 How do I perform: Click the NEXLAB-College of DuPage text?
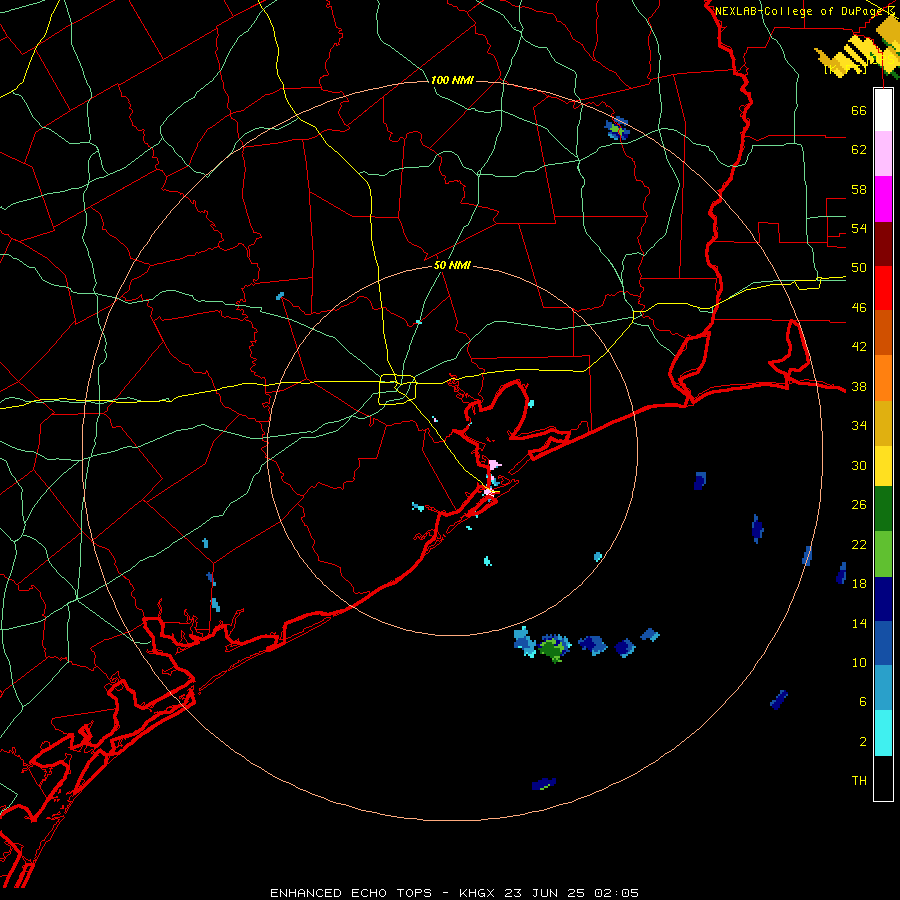point(800,11)
